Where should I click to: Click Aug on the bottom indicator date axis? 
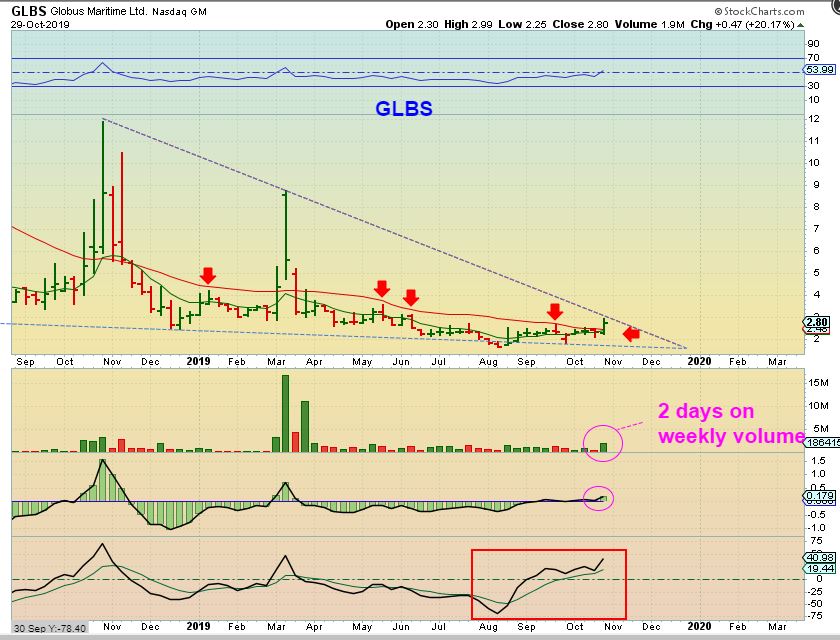pos(488,627)
